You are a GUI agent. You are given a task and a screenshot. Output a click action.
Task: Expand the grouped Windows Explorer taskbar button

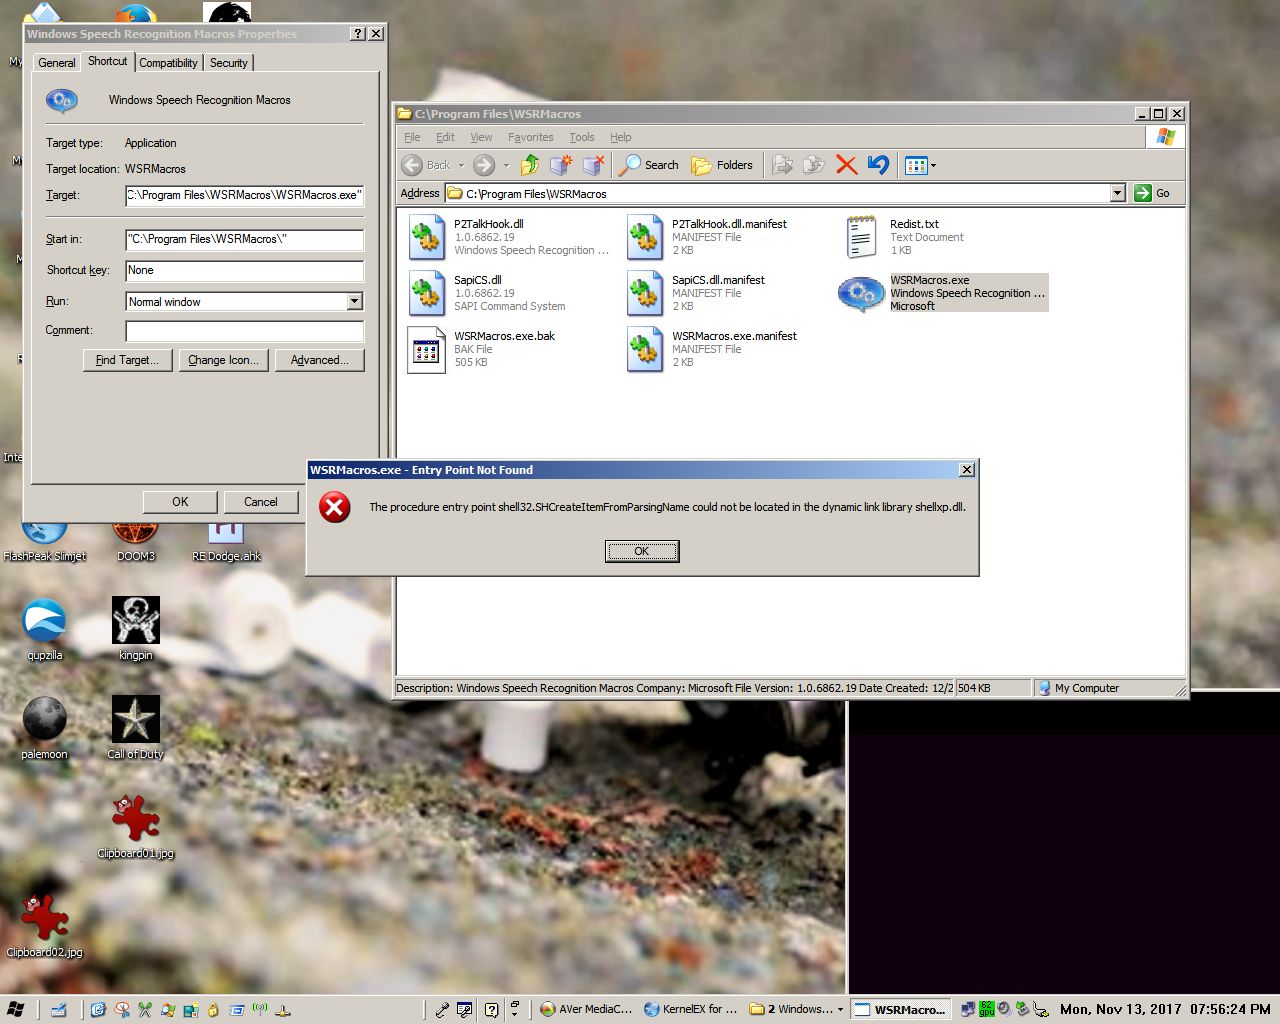click(797, 1009)
